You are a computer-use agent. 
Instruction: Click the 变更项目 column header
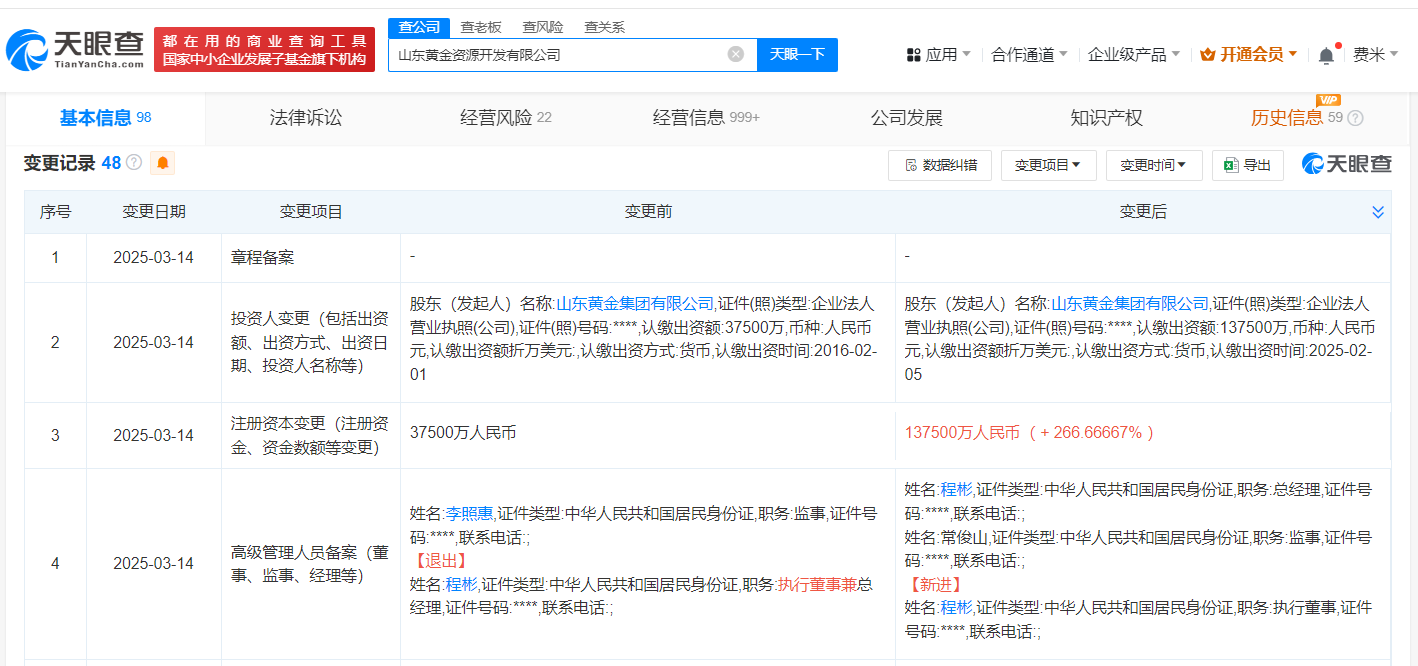311,212
